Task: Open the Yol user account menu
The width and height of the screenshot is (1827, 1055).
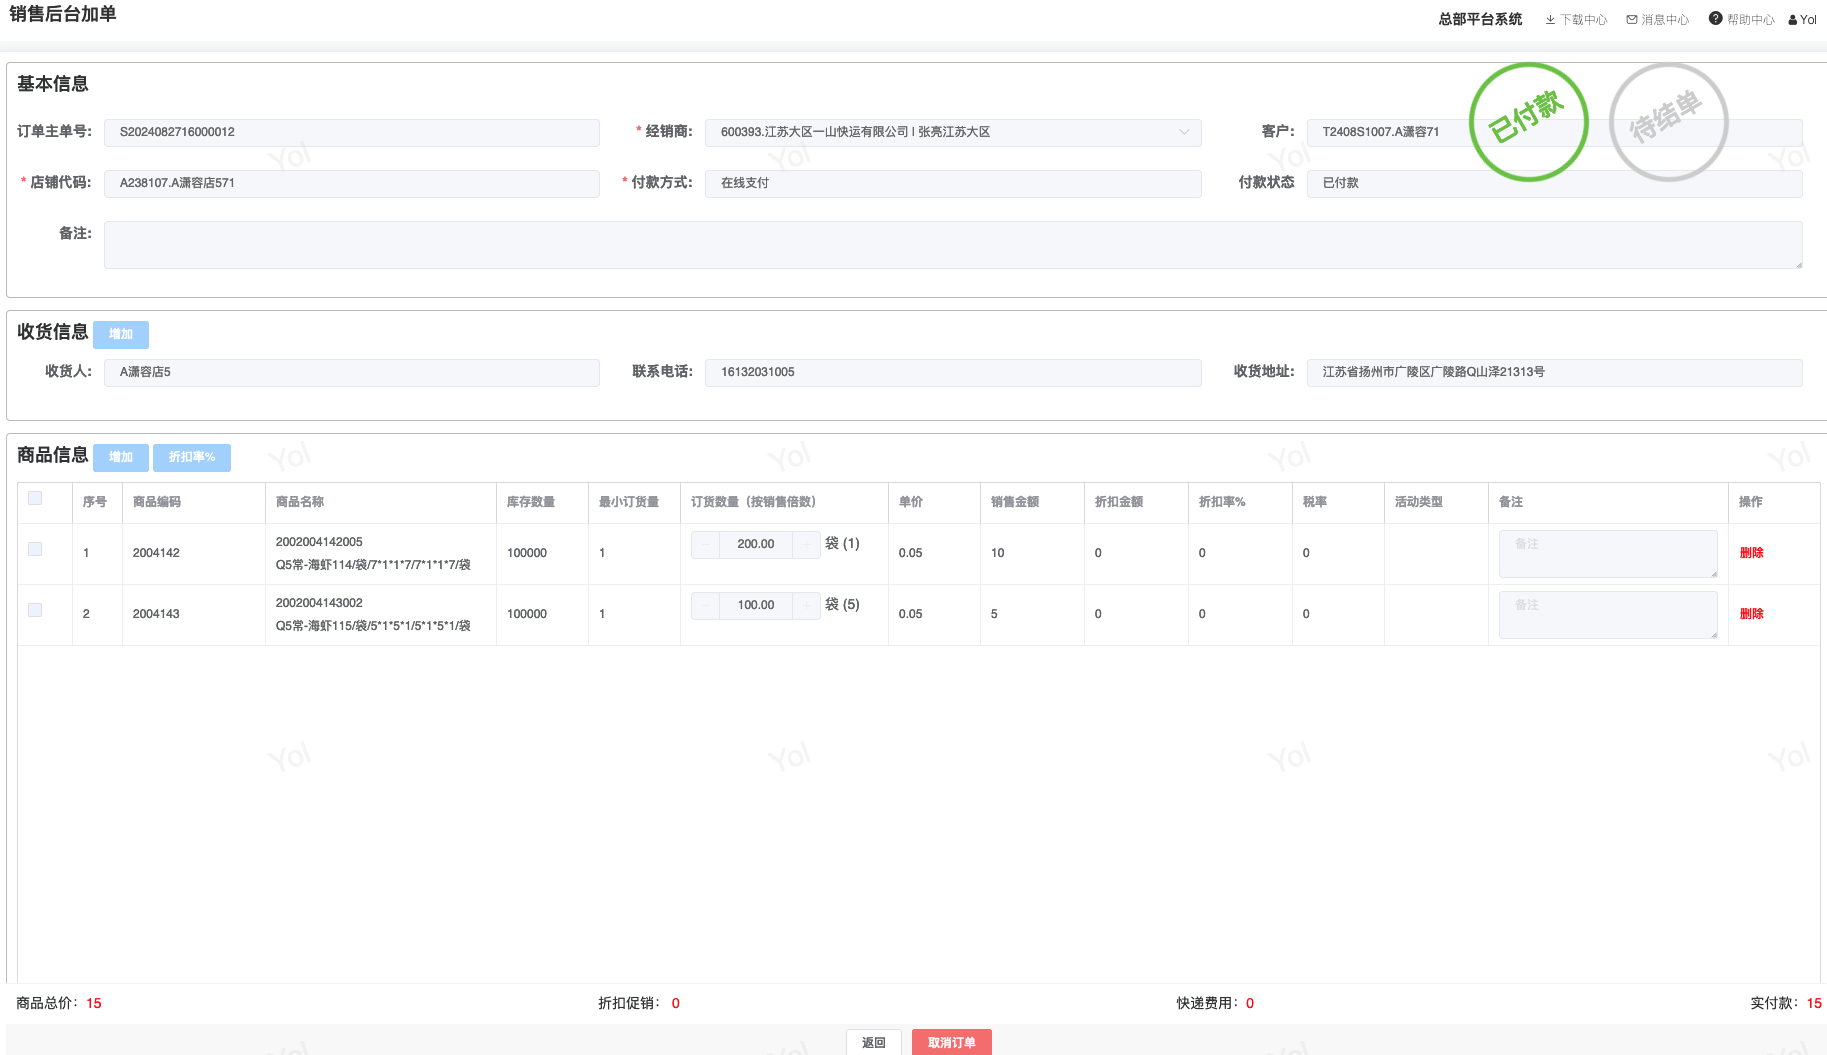Action: [1802, 20]
